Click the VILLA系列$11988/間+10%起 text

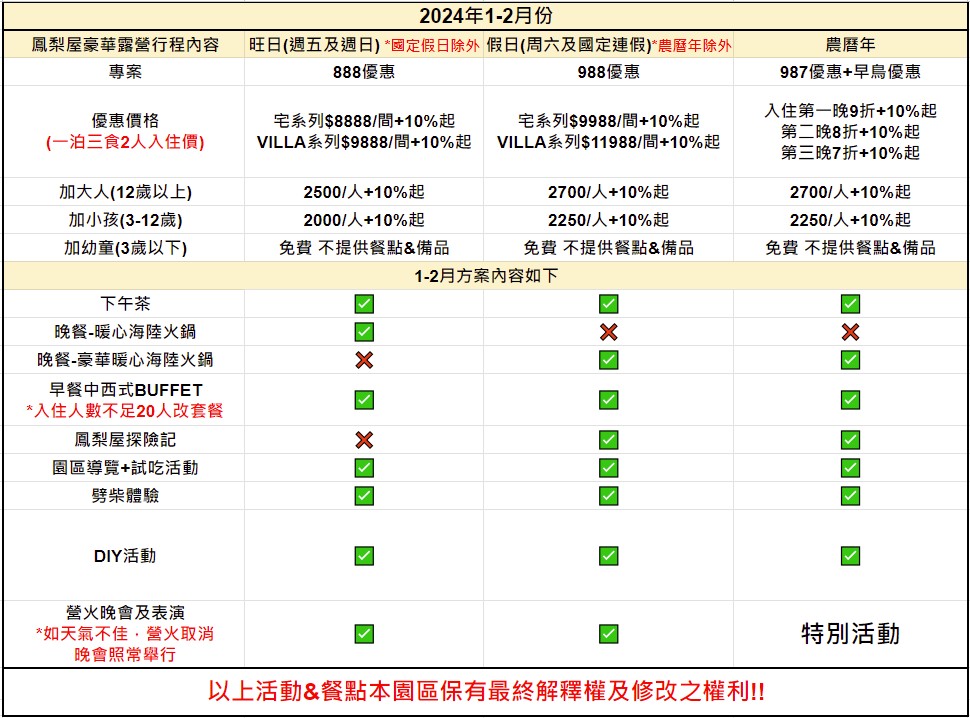pyautogui.click(x=609, y=142)
